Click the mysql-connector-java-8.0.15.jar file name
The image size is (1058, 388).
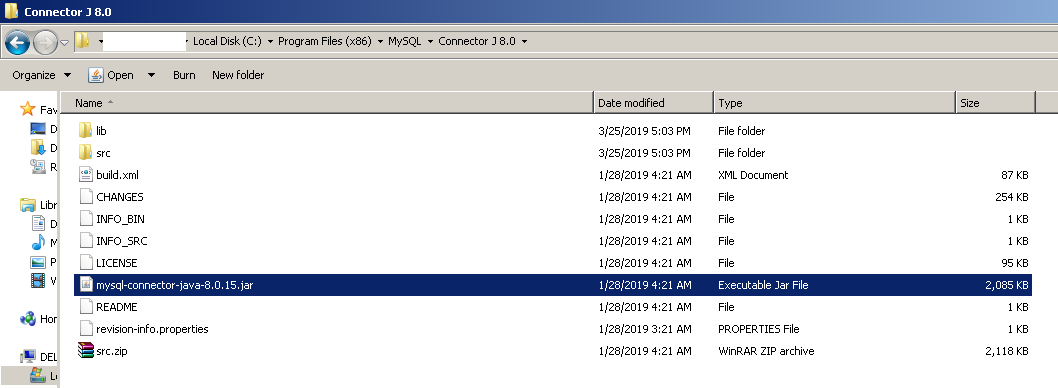[x=175, y=285]
